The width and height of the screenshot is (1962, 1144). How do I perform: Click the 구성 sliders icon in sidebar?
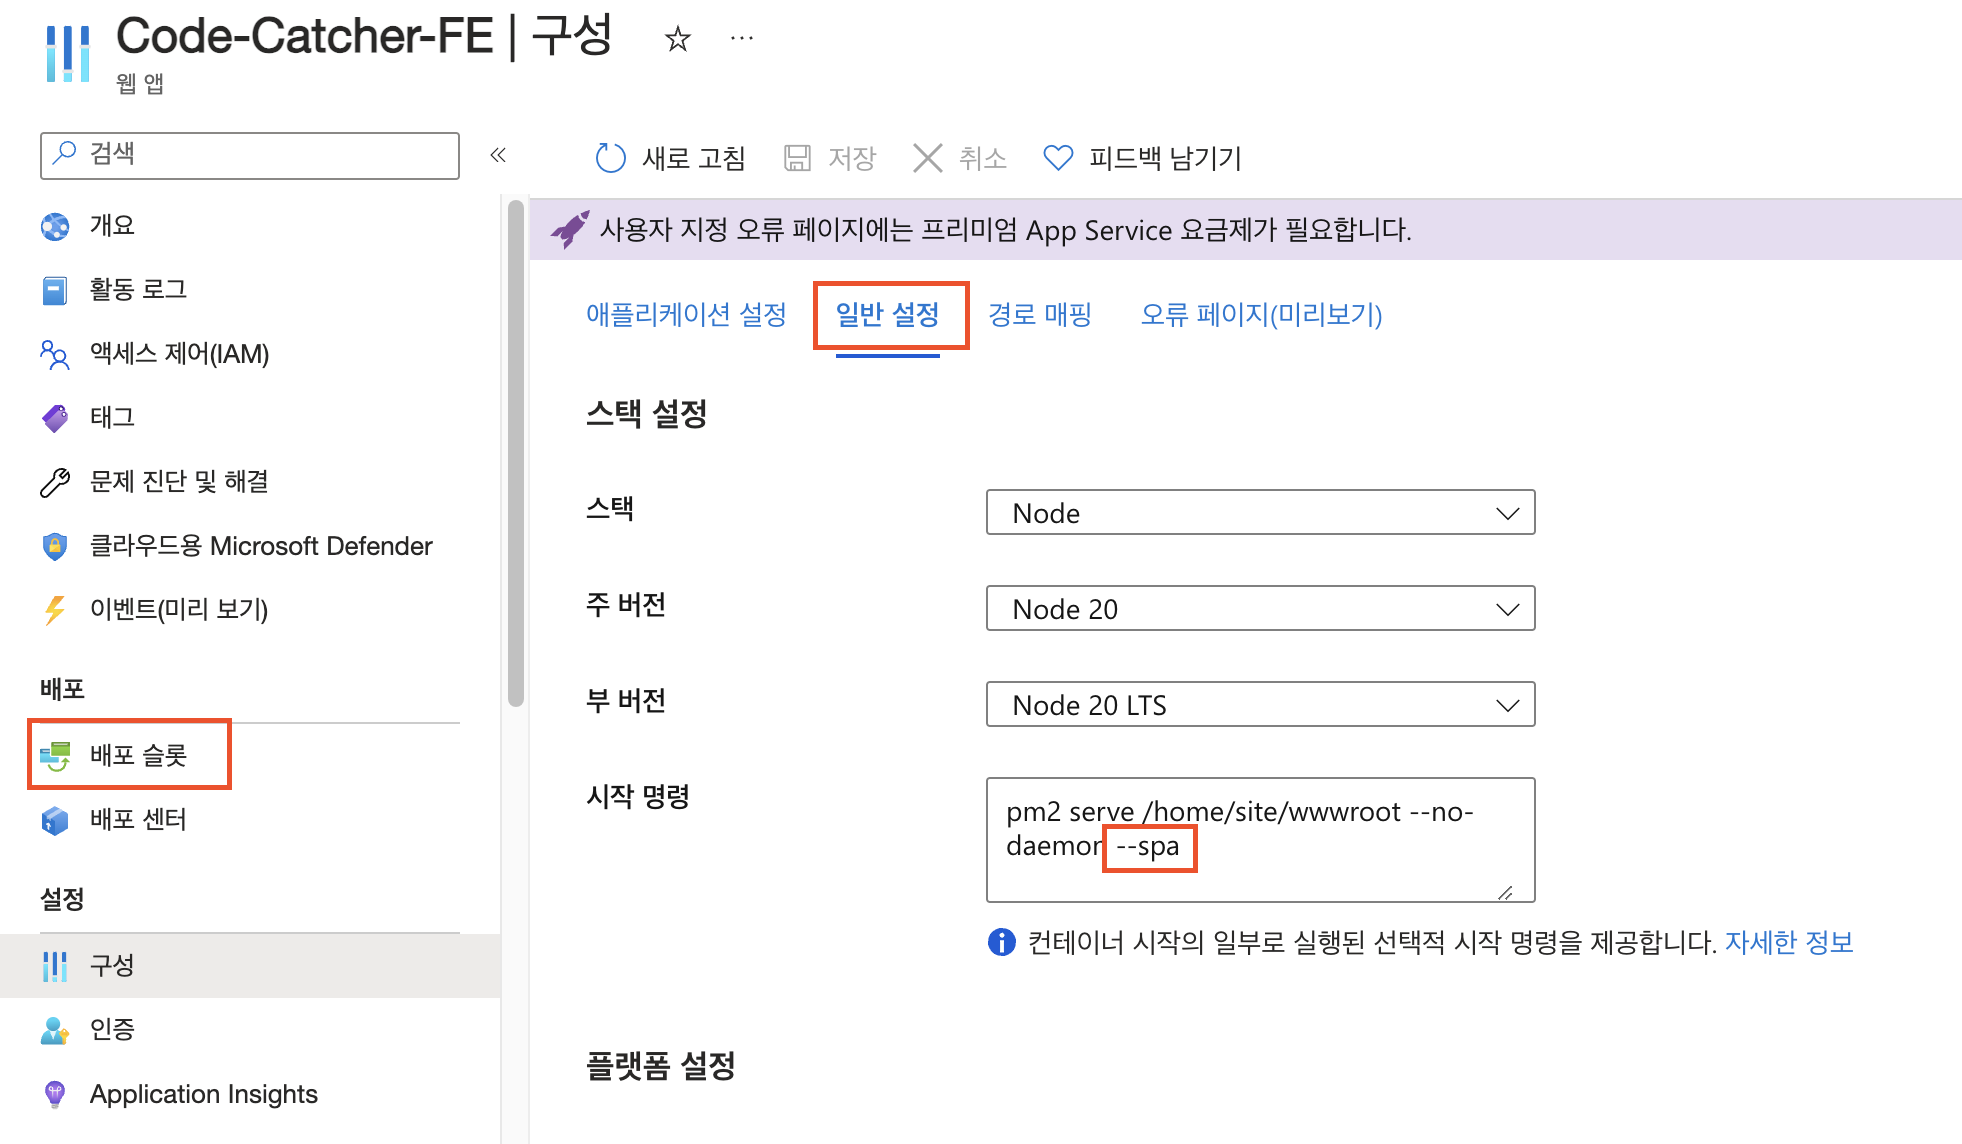(x=55, y=966)
